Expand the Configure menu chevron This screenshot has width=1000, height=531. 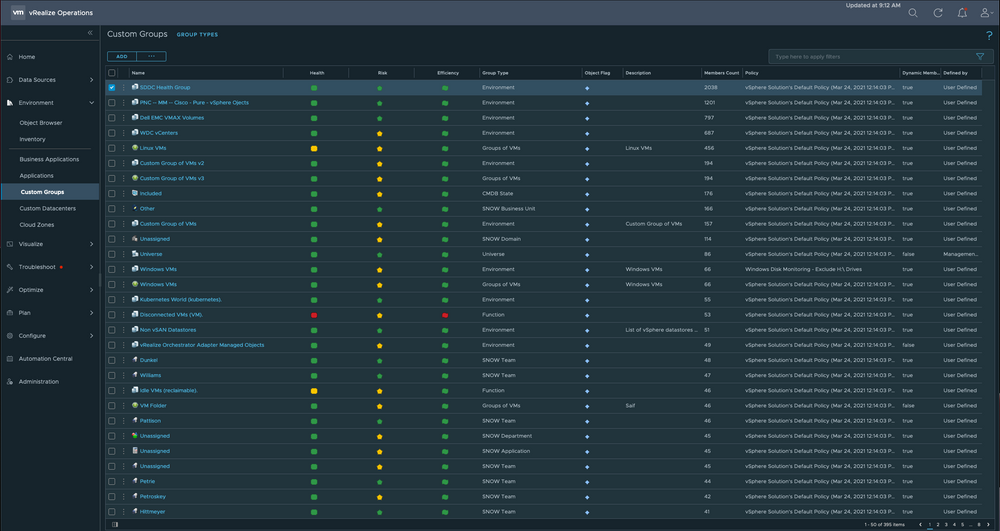pyautogui.click(x=91, y=336)
